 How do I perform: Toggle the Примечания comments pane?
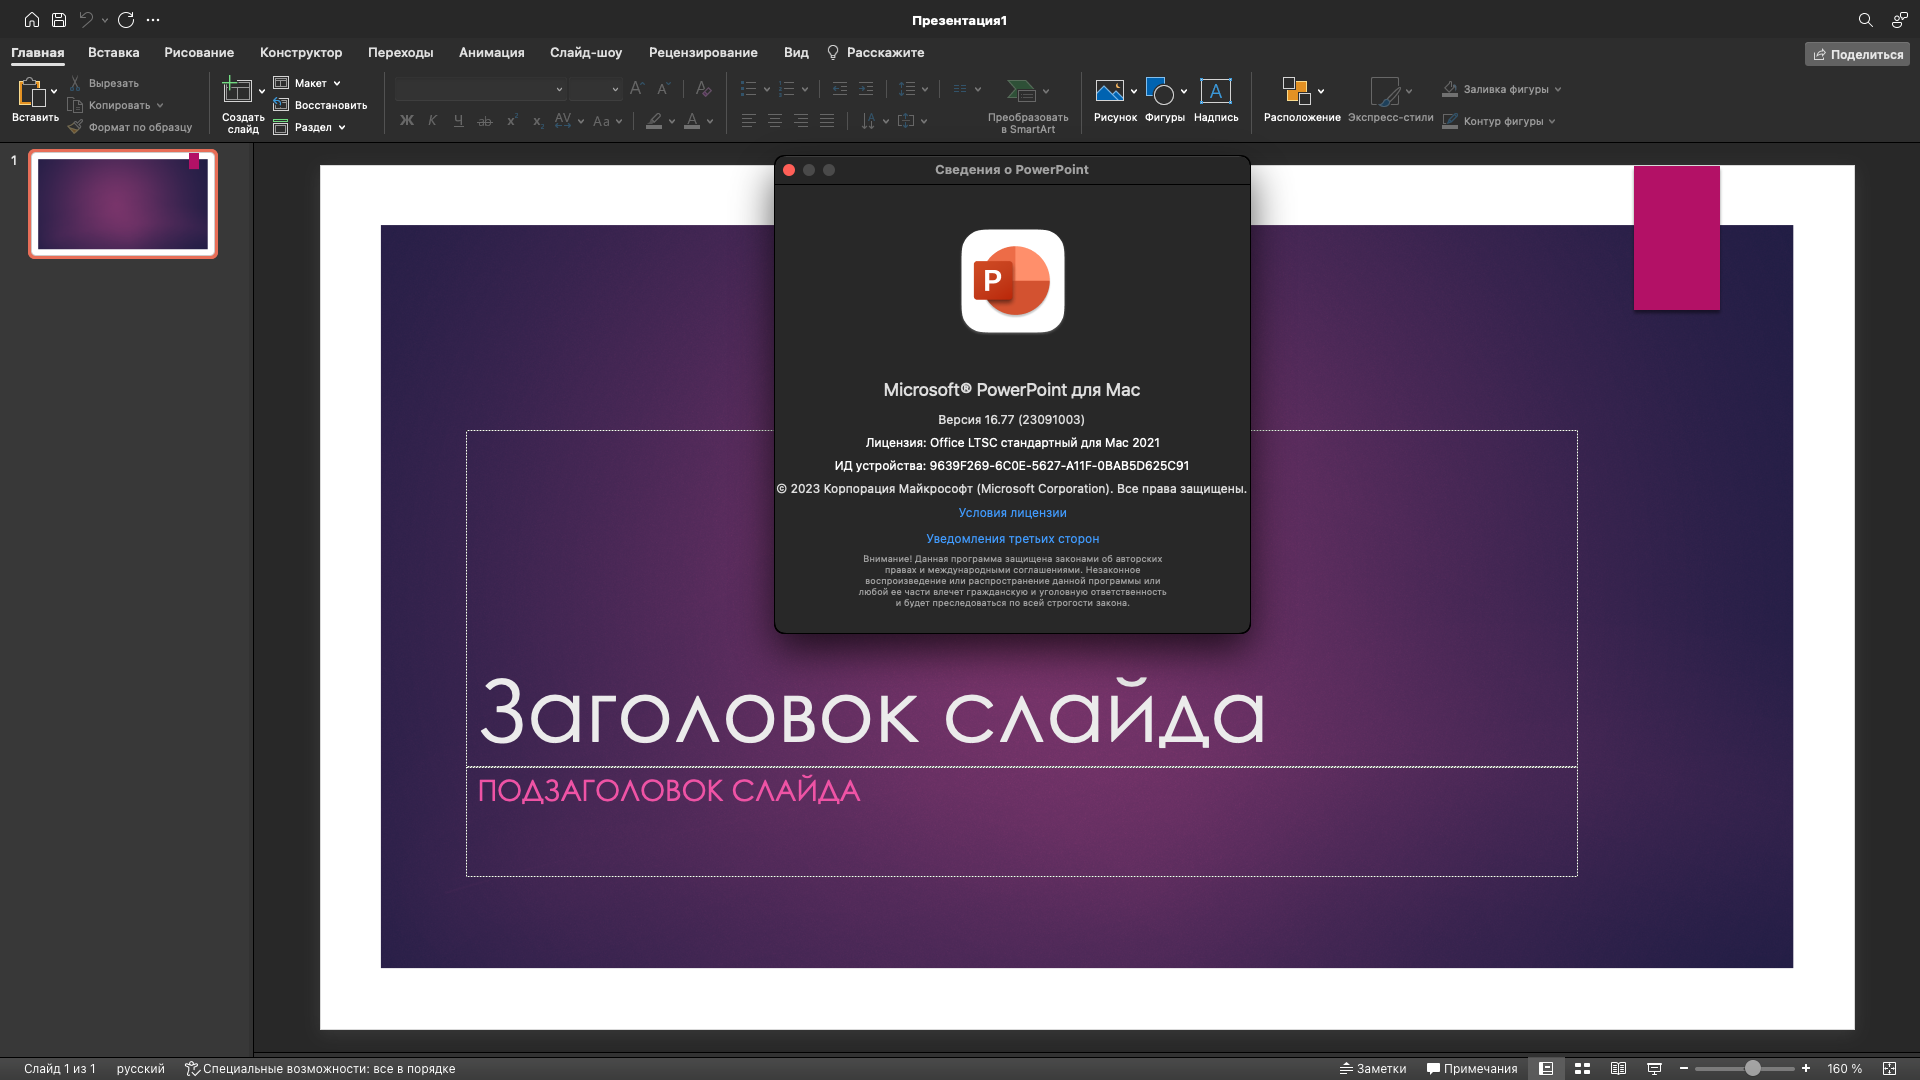1472,1069
